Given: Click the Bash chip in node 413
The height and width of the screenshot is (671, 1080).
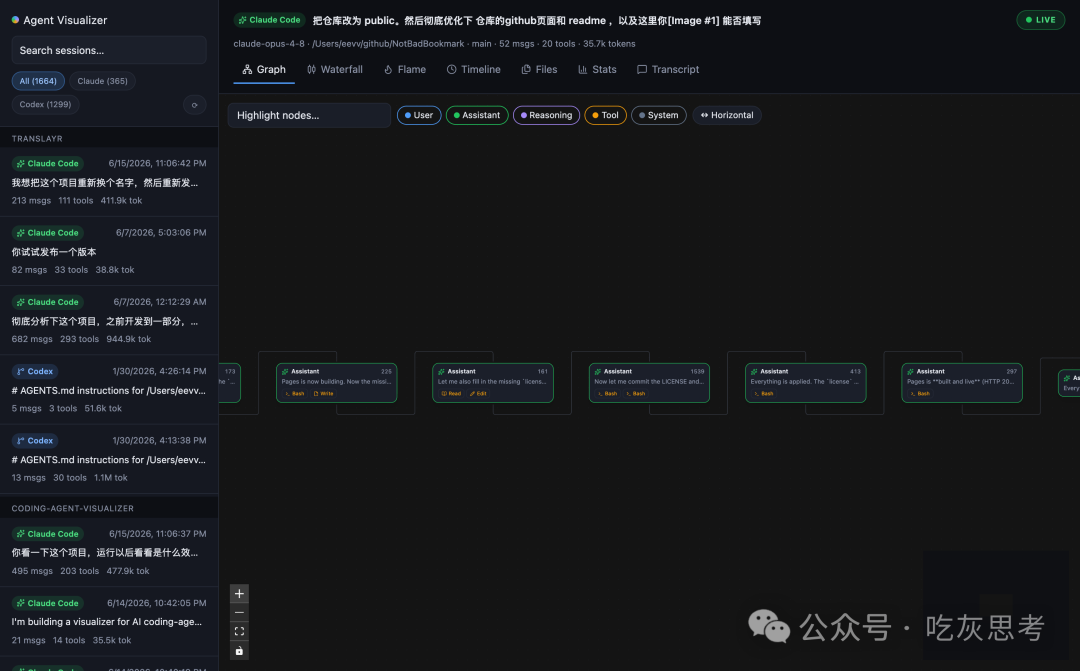Looking at the screenshot, I should pyautogui.click(x=764, y=393).
